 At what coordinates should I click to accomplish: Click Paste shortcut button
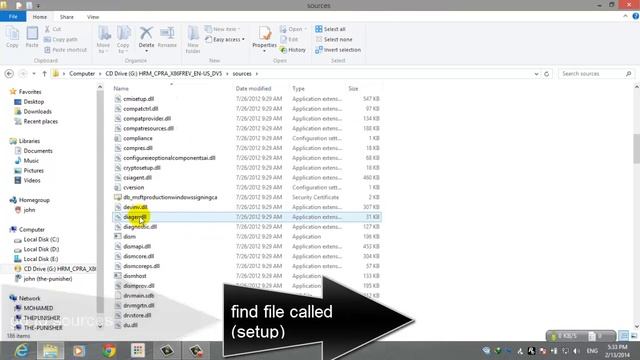click(65, 50)
